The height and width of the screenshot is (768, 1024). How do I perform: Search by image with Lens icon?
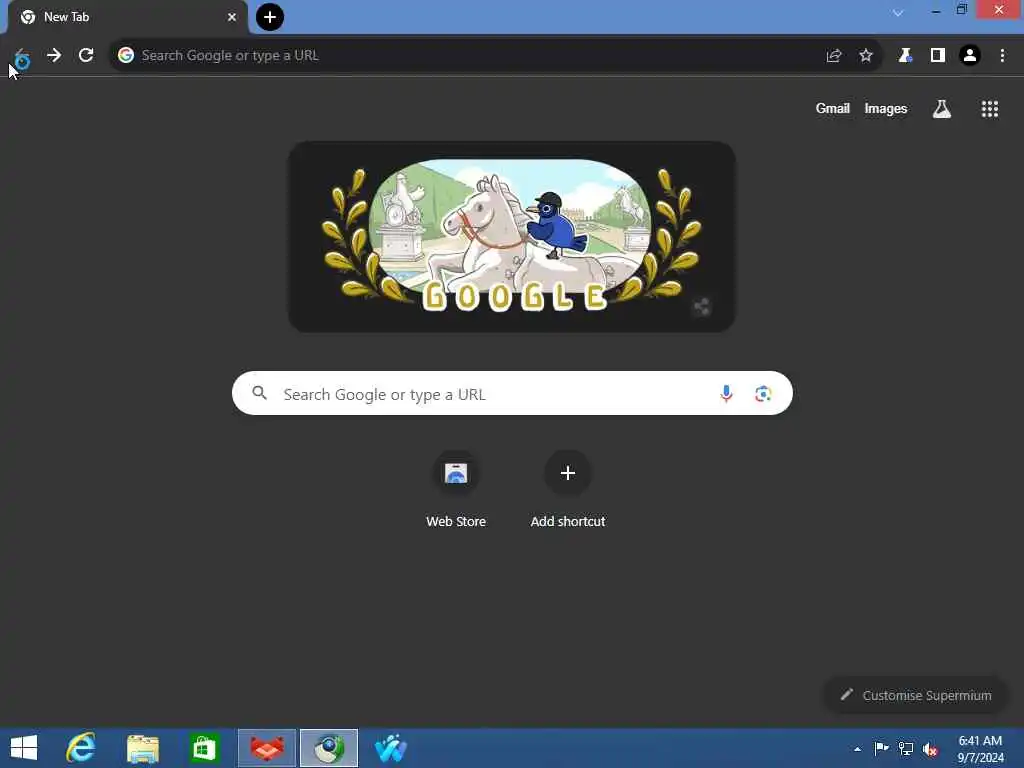coord(763,394)
